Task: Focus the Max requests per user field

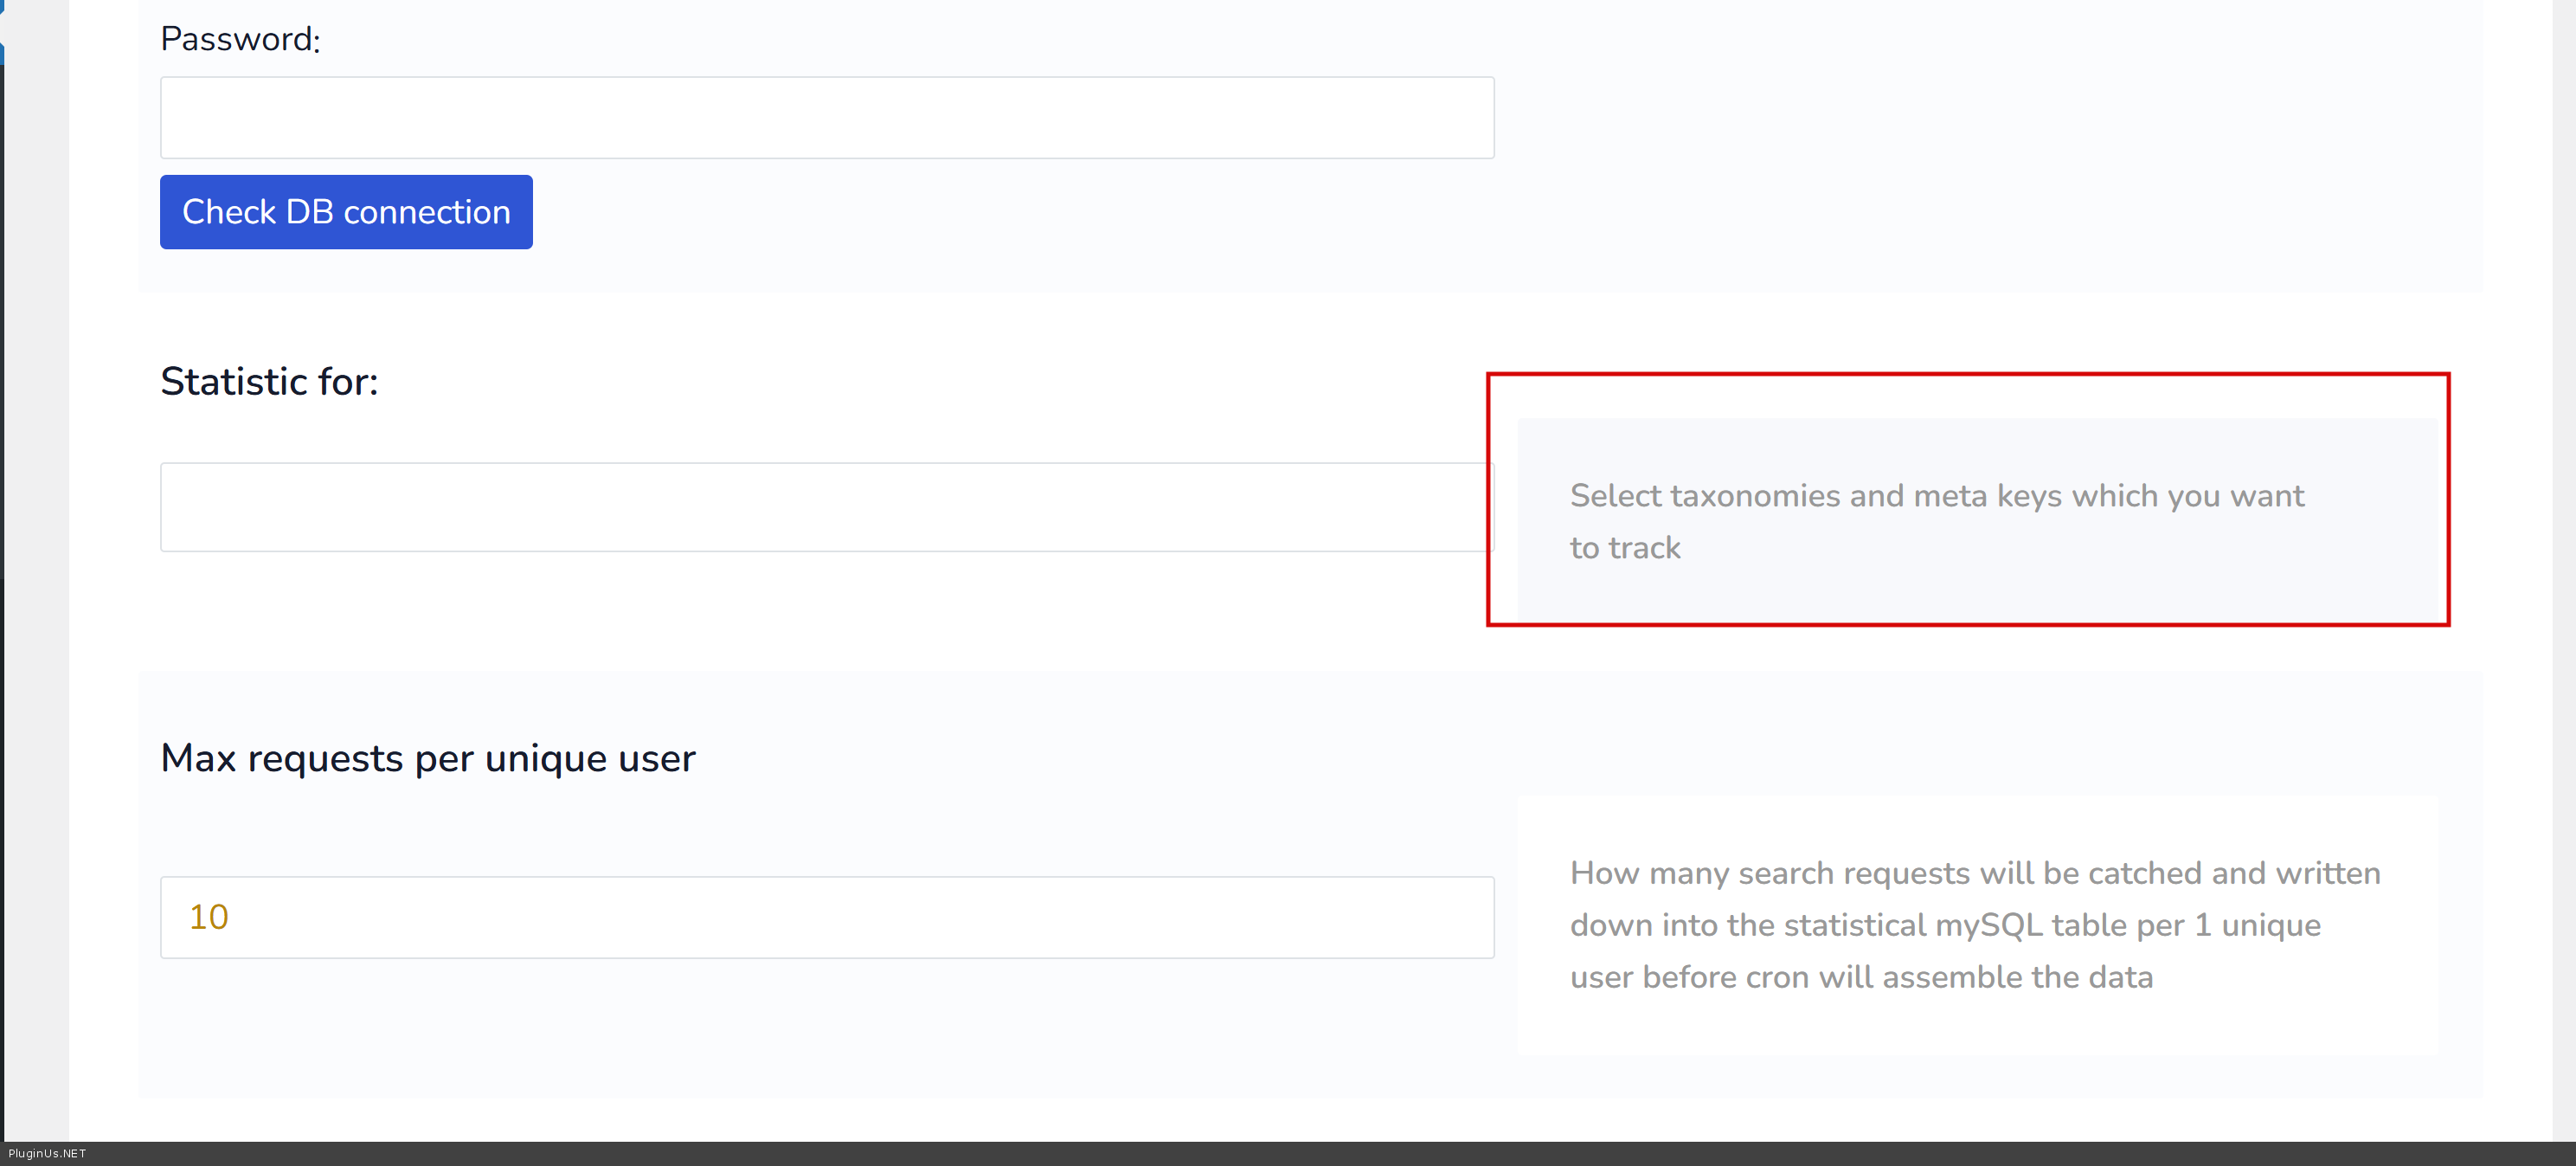Action: pyautogui.click(x=826, y=917)
